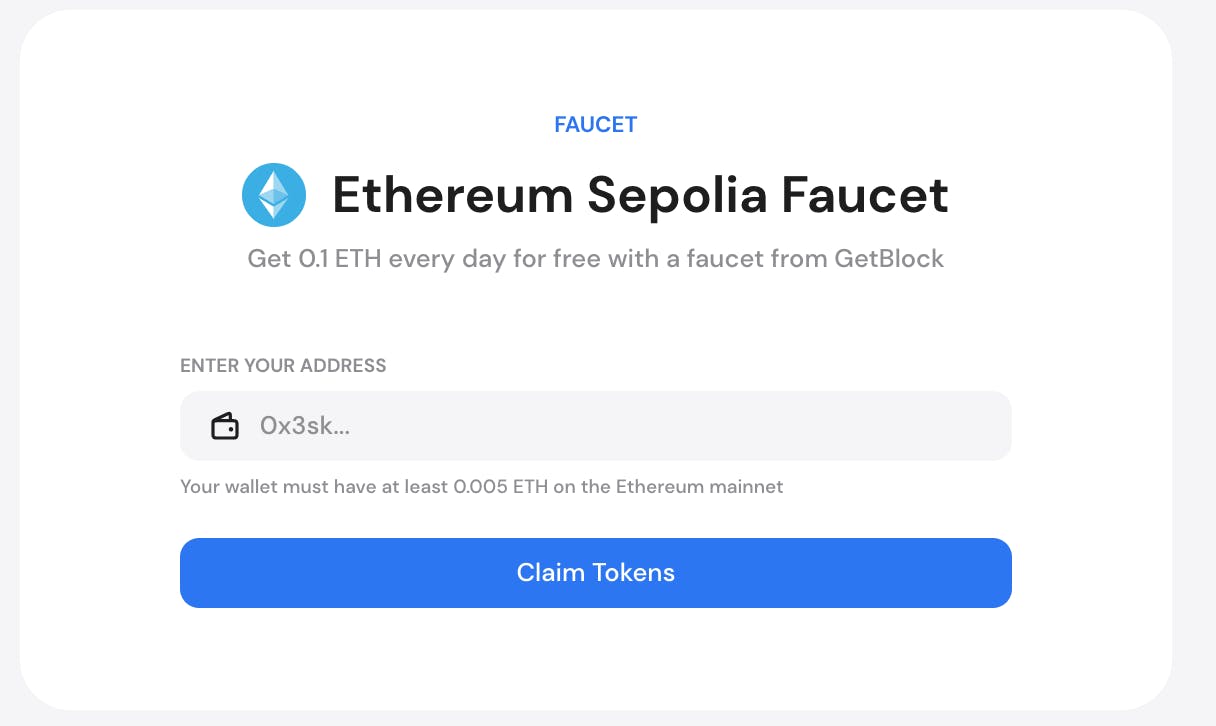Click the 0.005 ETH mainnet requirement note
The width and height of the screenshot is (1216, 726).
[482, 487]
